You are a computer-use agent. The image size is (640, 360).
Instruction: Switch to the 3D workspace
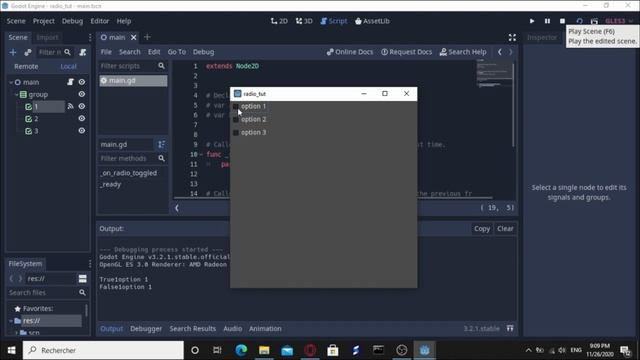(x=304, y=21)
